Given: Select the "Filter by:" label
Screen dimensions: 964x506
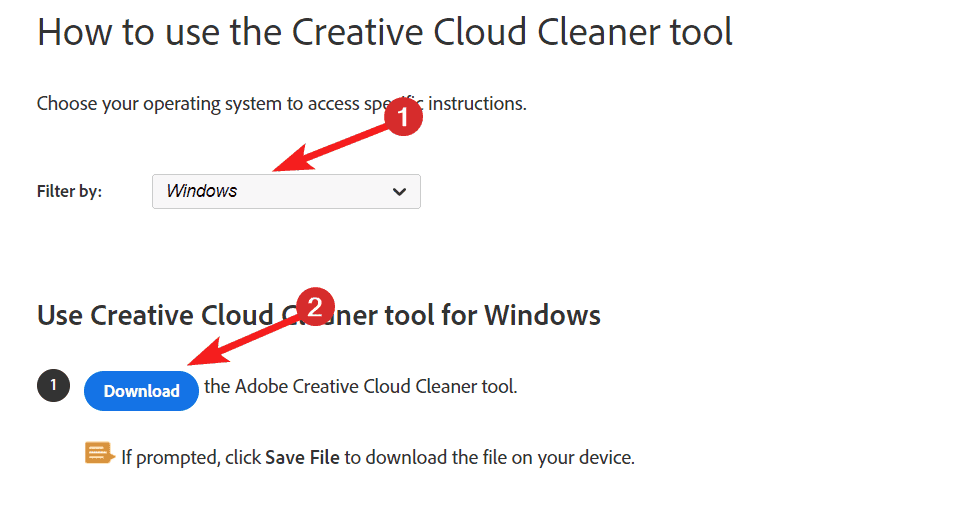Looking at the screenshot, I should click(x=69, y=191).
